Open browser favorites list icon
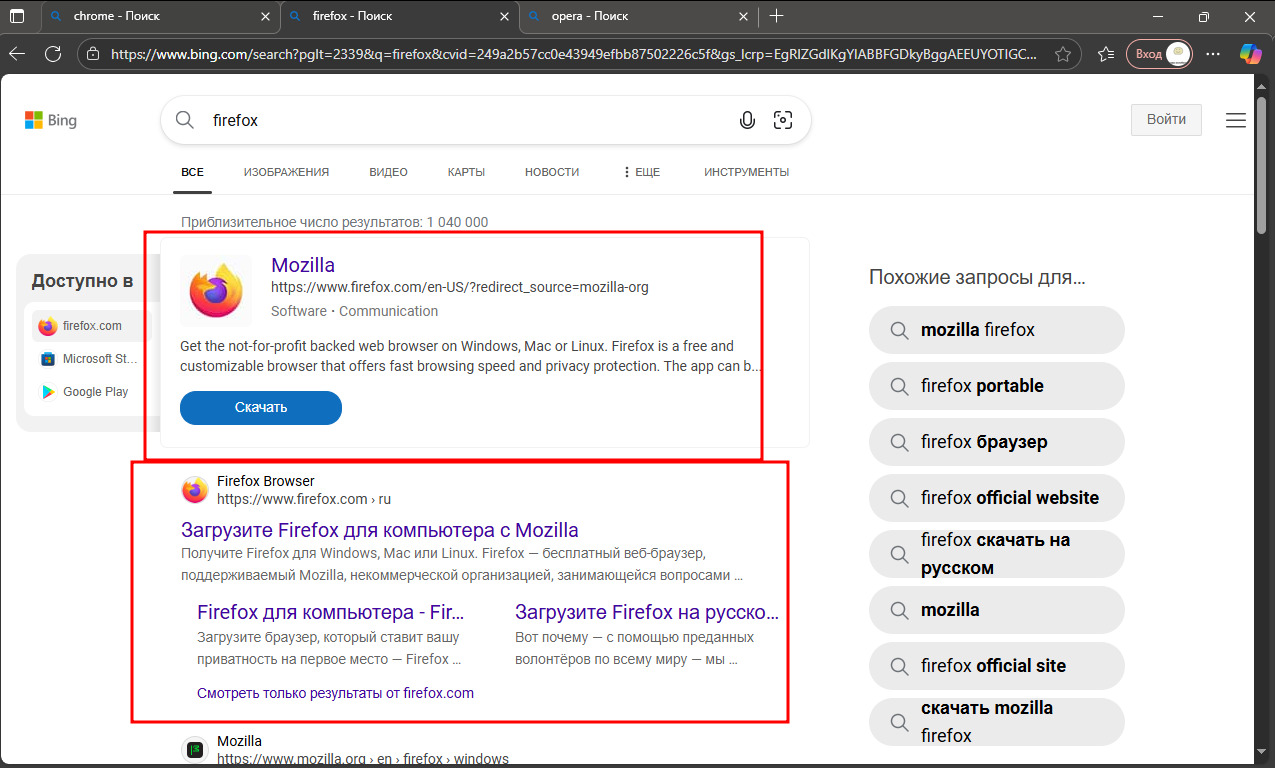Screen dimensions: 1275x768 pos(1105,54)
